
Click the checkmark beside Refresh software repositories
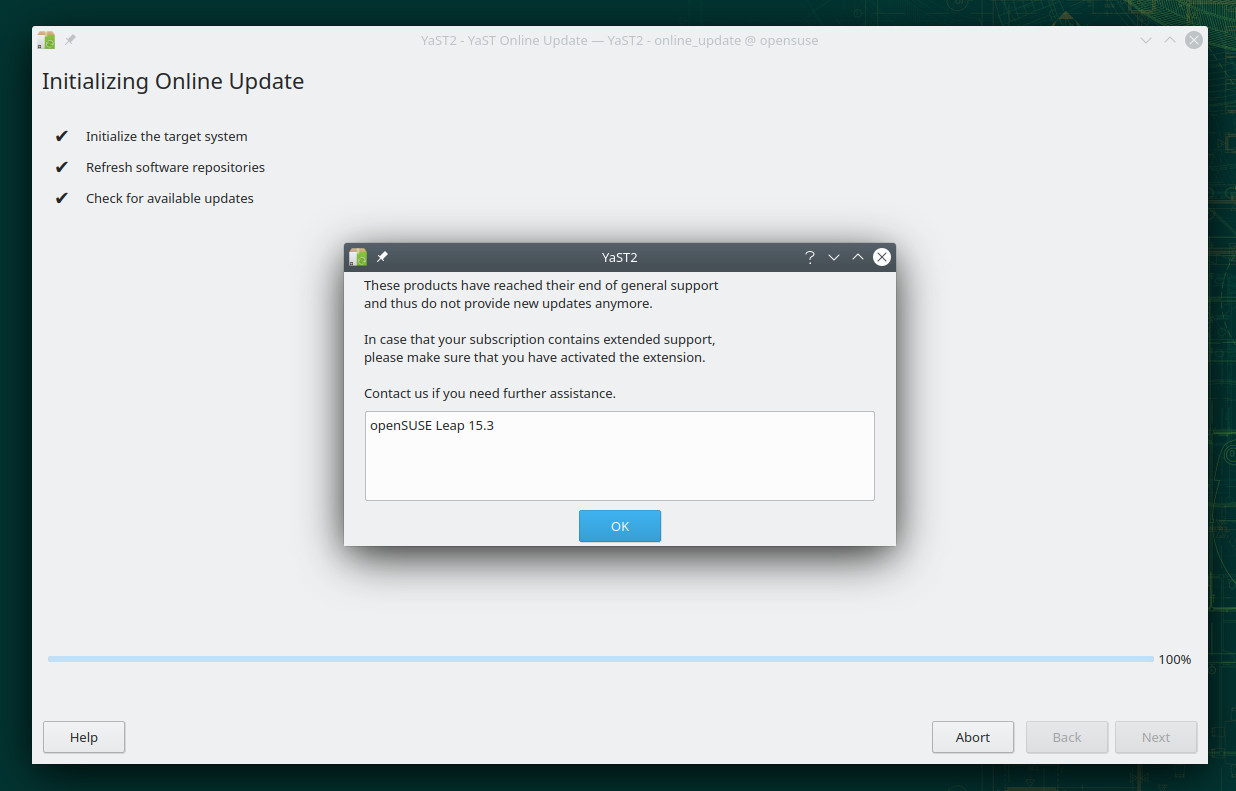tap(62, 167)
